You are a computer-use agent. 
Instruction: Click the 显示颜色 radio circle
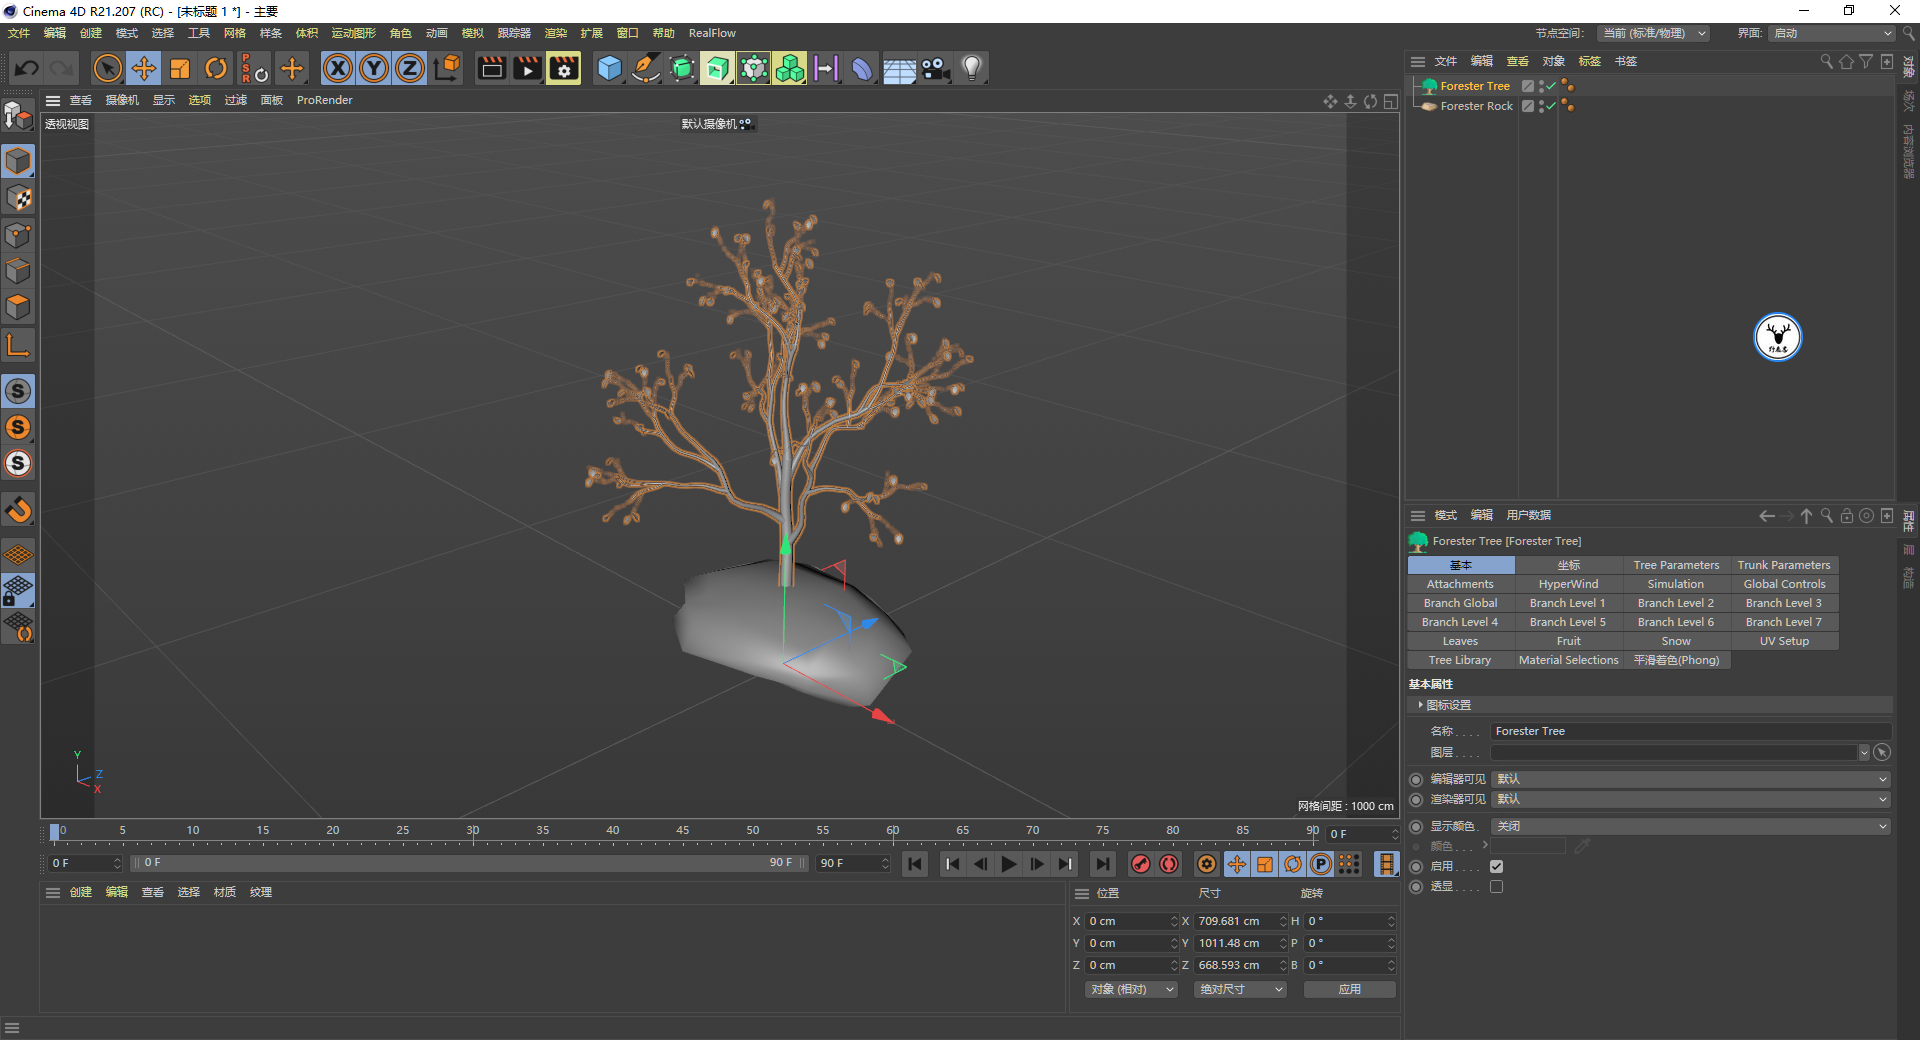tap(1416, 826)
